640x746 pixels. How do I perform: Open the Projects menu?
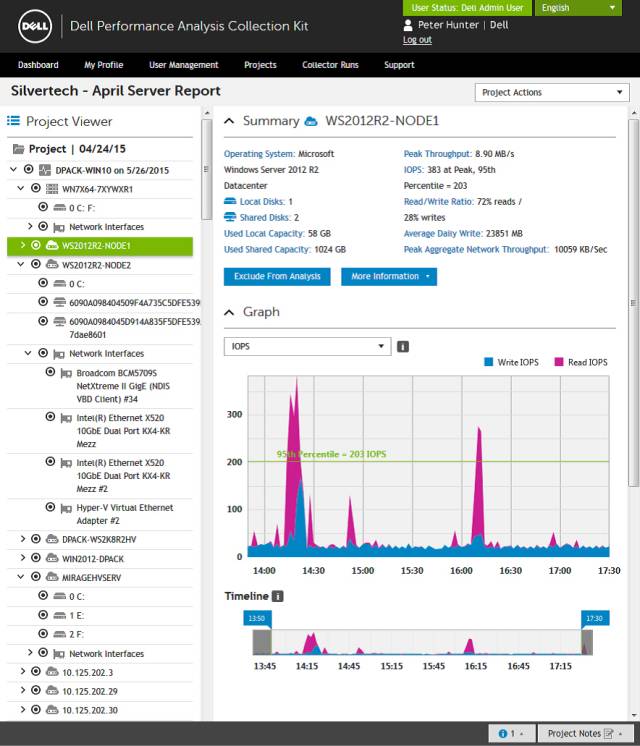[x=260, y=65]
